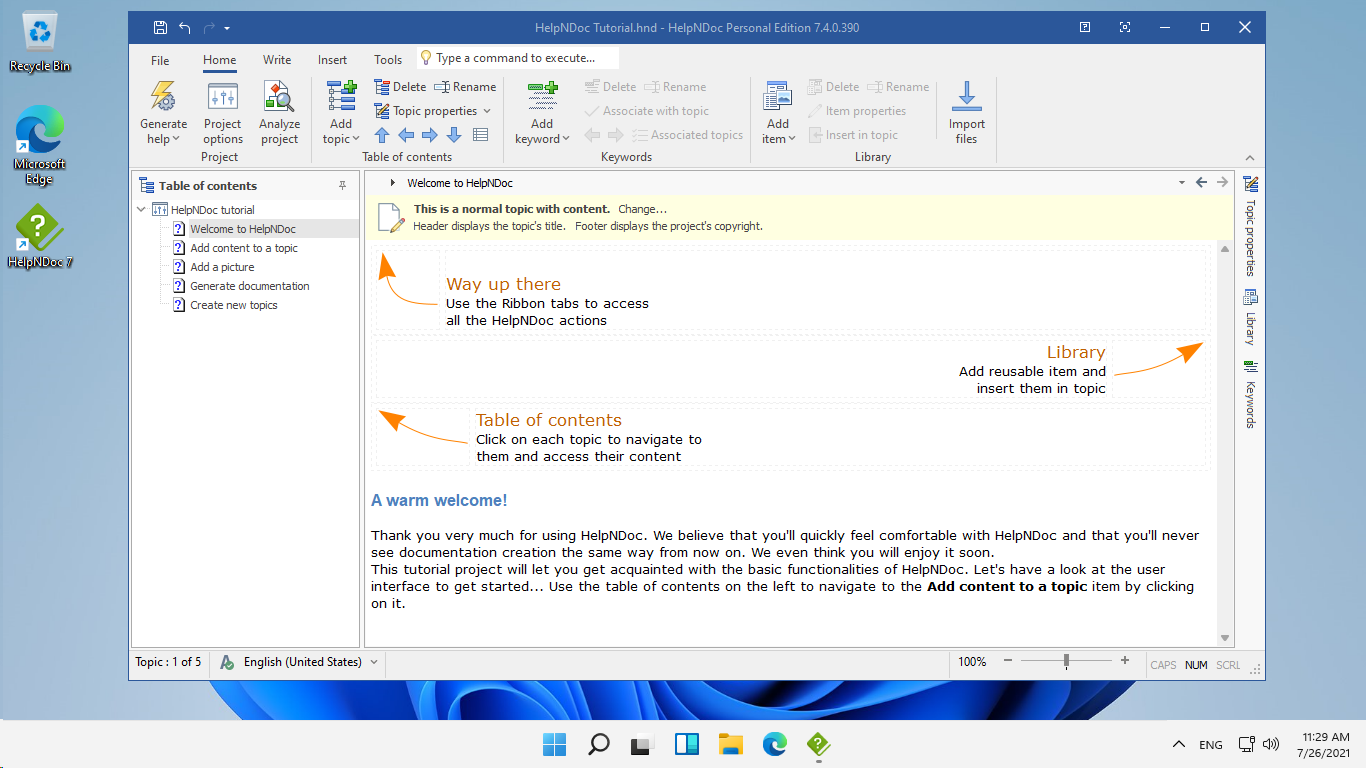
Task: Launch Analyze project
Action: 279,113
